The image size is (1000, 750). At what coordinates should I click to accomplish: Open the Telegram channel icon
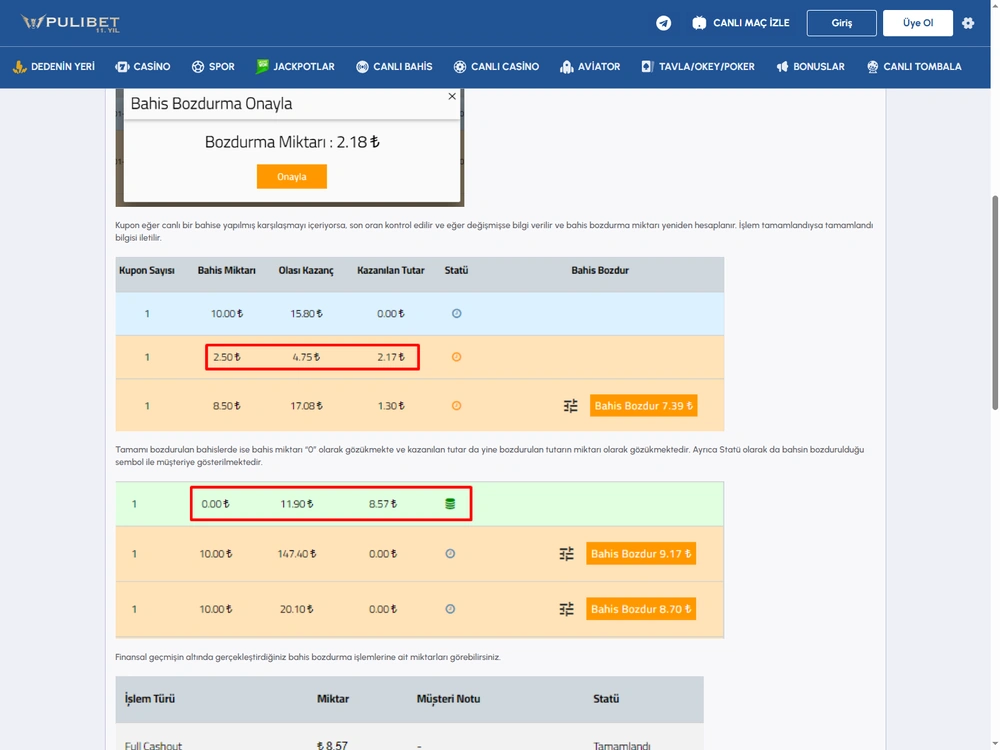[x=663, y=23]
